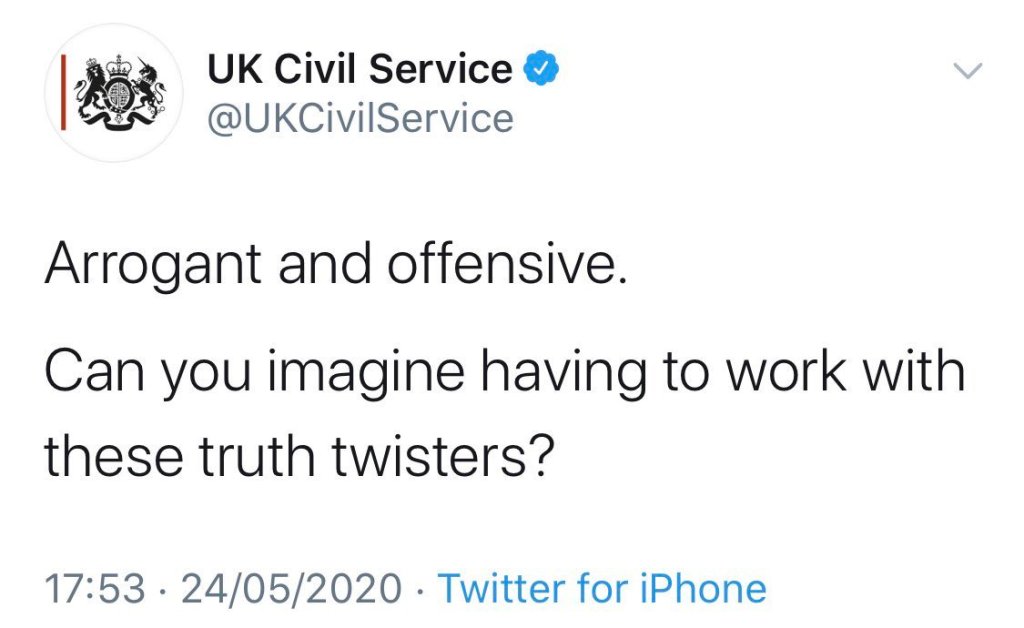The height and width of the screenshot is (628, 1024).
Task: Open the UK Civil Service display name
Action: pos(360,70)
